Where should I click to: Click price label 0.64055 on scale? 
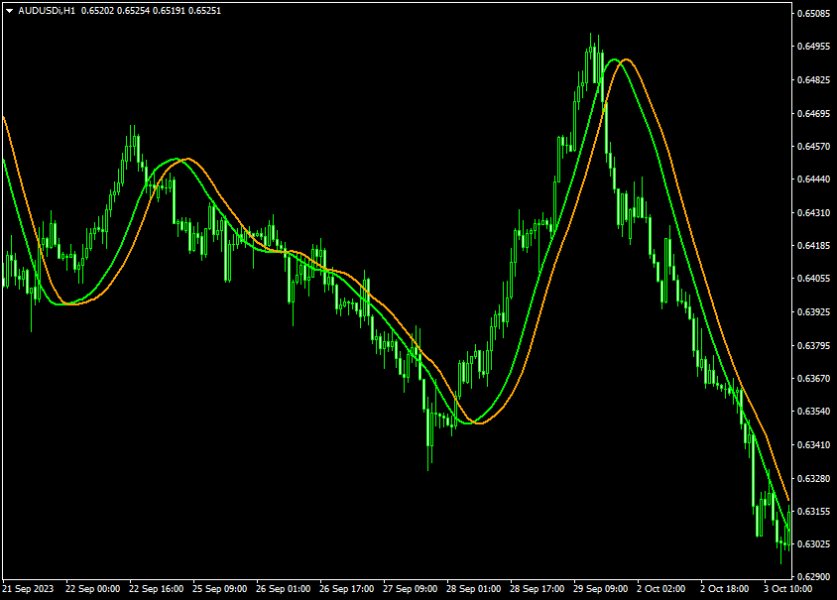[x=814, y=278]
